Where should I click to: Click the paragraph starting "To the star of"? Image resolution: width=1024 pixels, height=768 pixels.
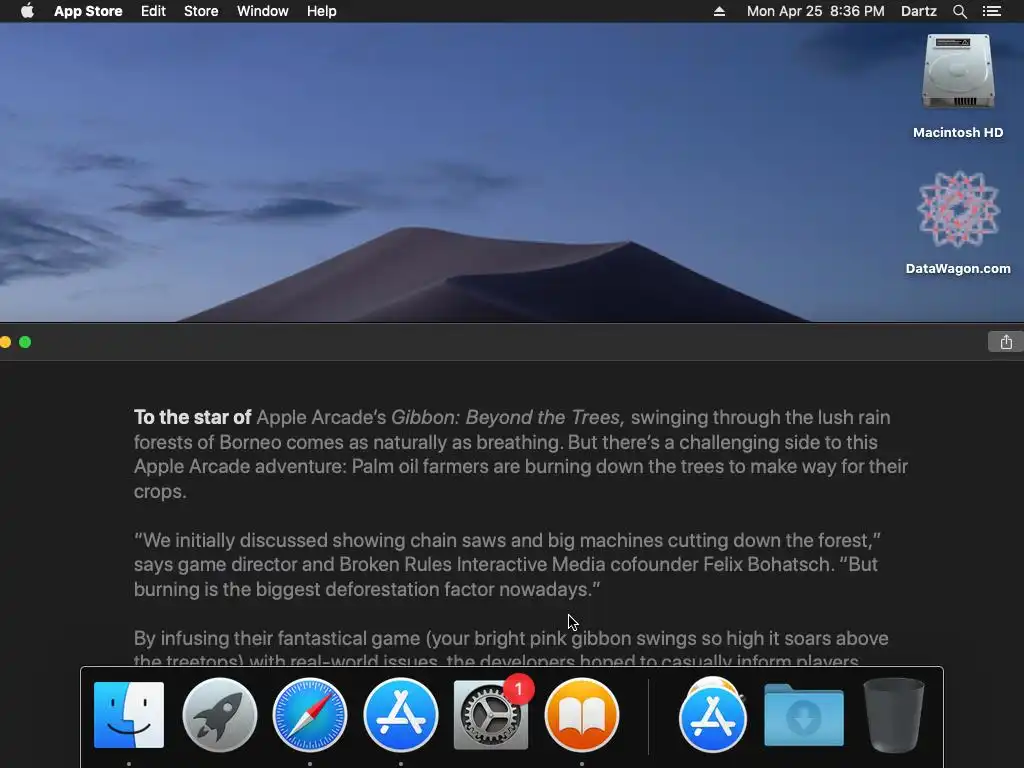click(520, 454)
